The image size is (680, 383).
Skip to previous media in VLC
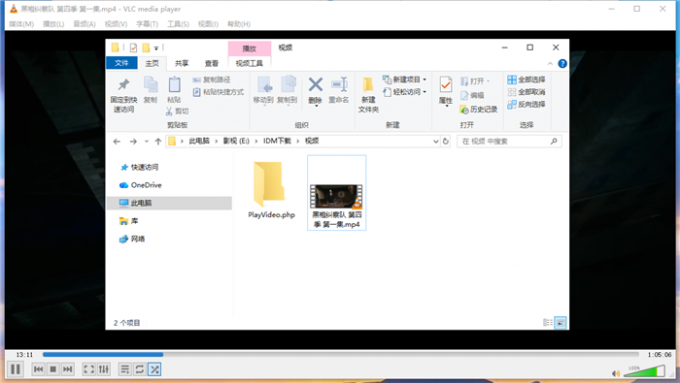38,369
